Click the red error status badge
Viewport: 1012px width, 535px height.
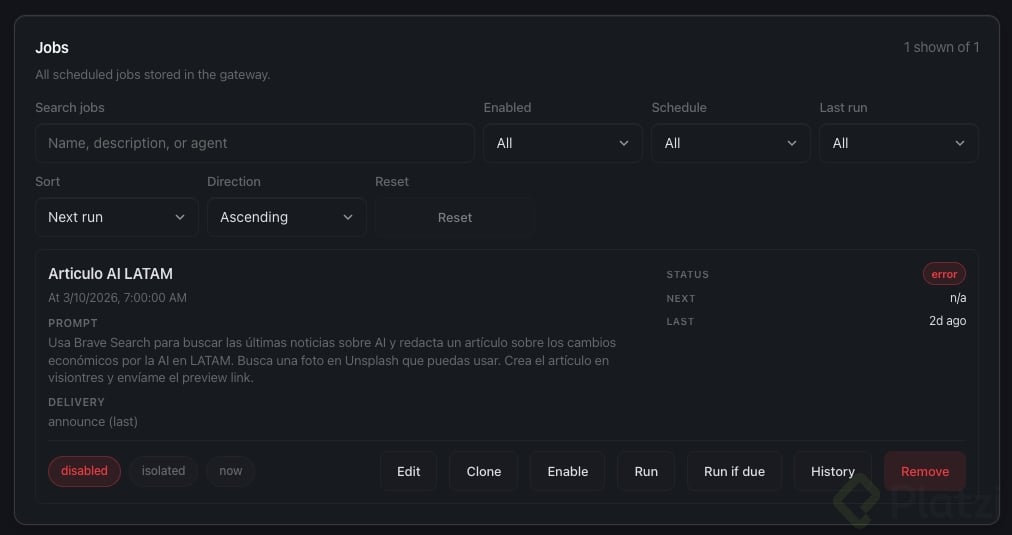coord(943,274)
